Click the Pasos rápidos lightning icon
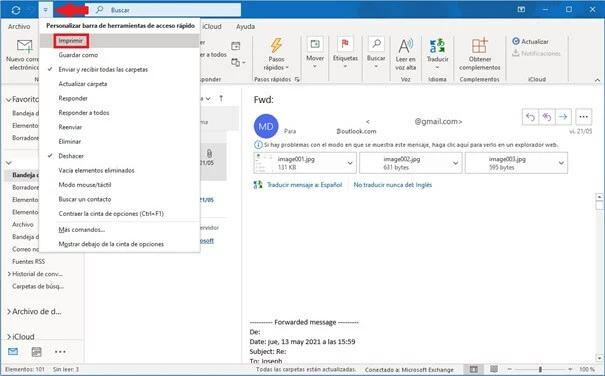Image resolution: width=605 pixels, height=376 pixels. point(276,46)
